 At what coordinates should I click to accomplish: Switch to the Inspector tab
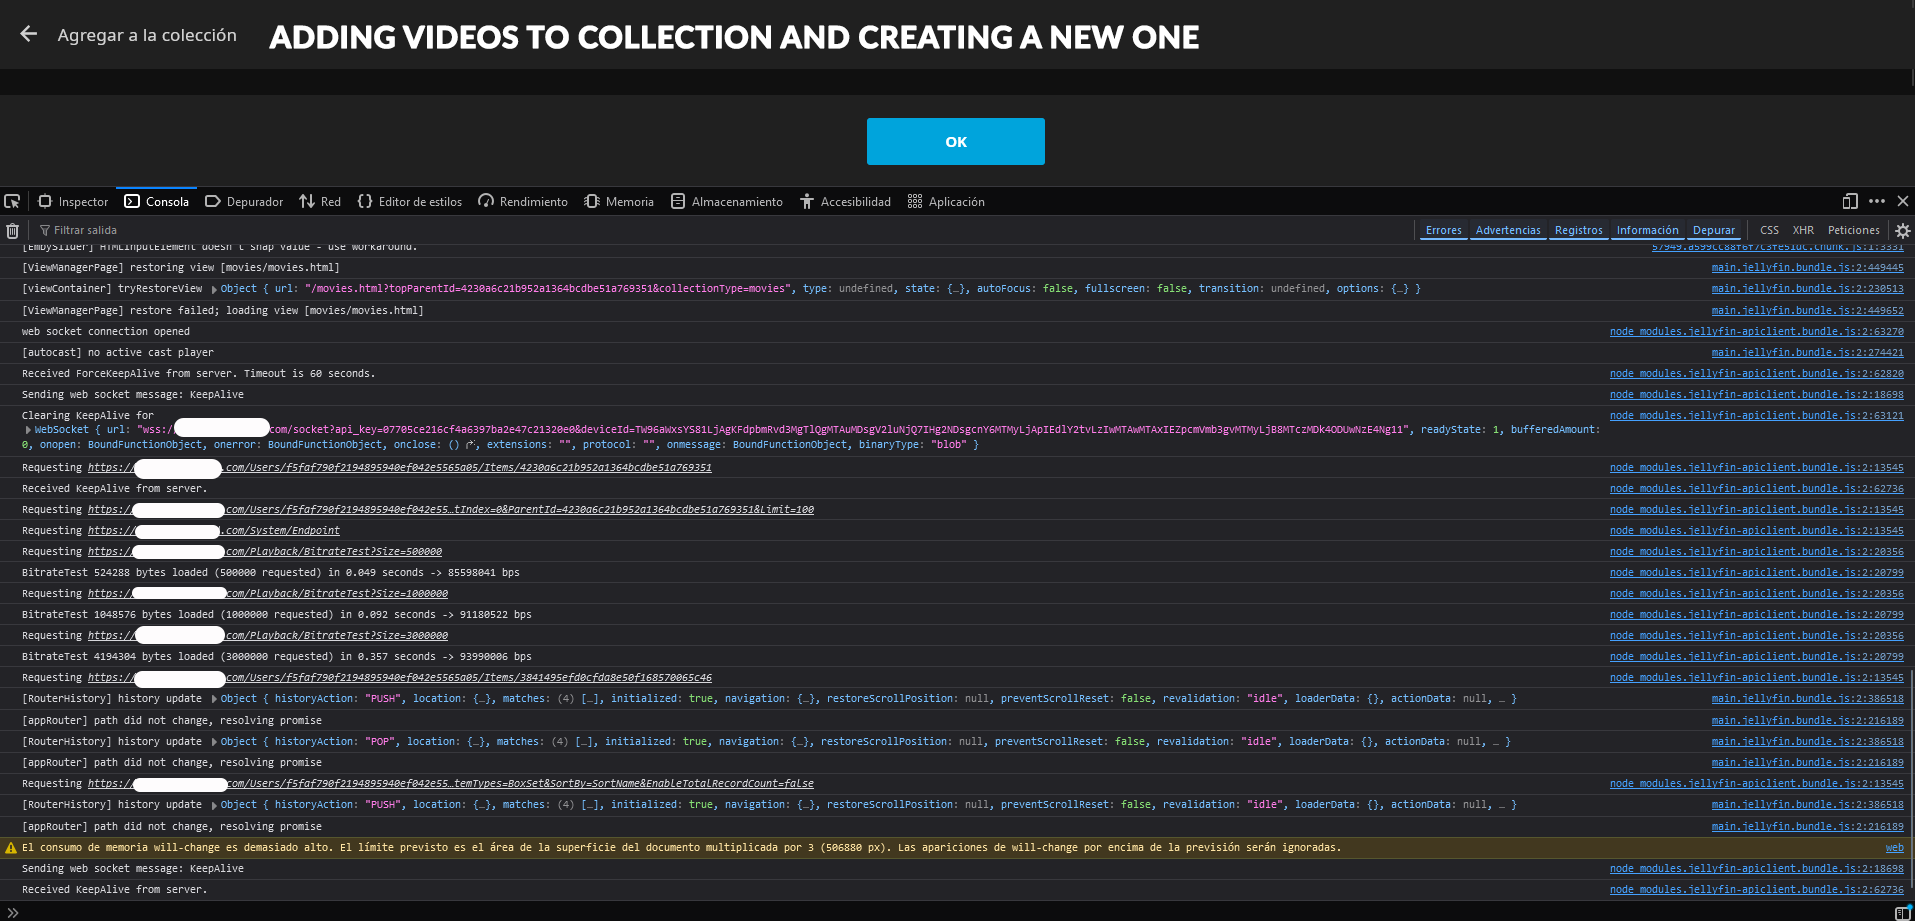click(73, 201)
